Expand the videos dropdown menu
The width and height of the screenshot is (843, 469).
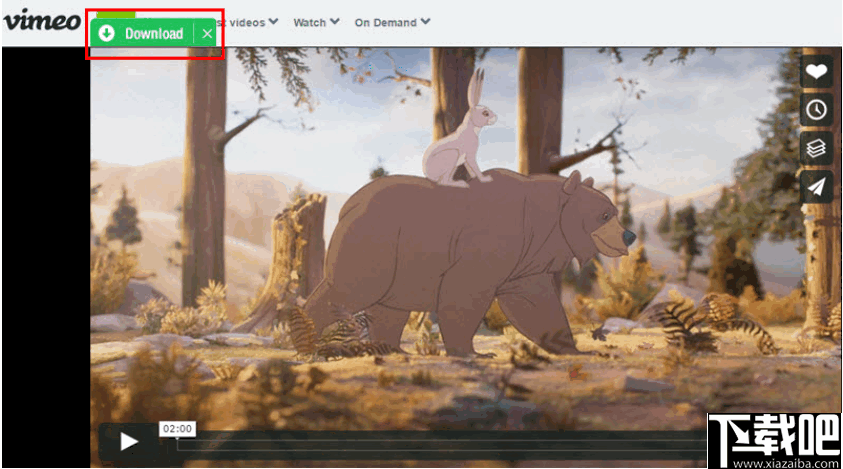pos(253,23)
